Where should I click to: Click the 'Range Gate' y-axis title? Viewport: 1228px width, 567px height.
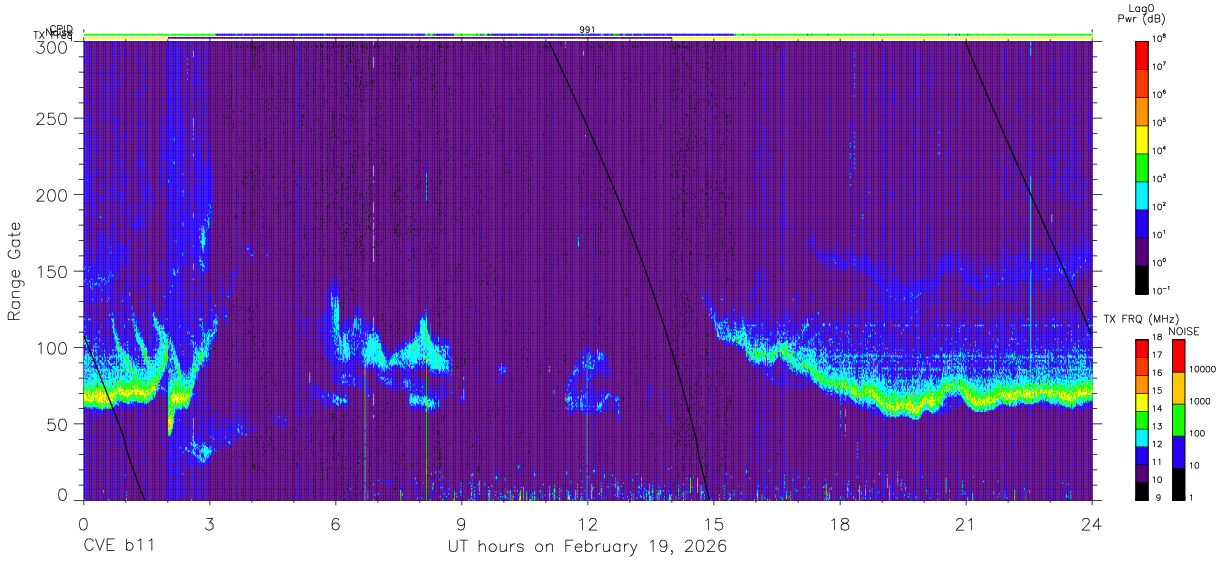[x=15, y=270]
